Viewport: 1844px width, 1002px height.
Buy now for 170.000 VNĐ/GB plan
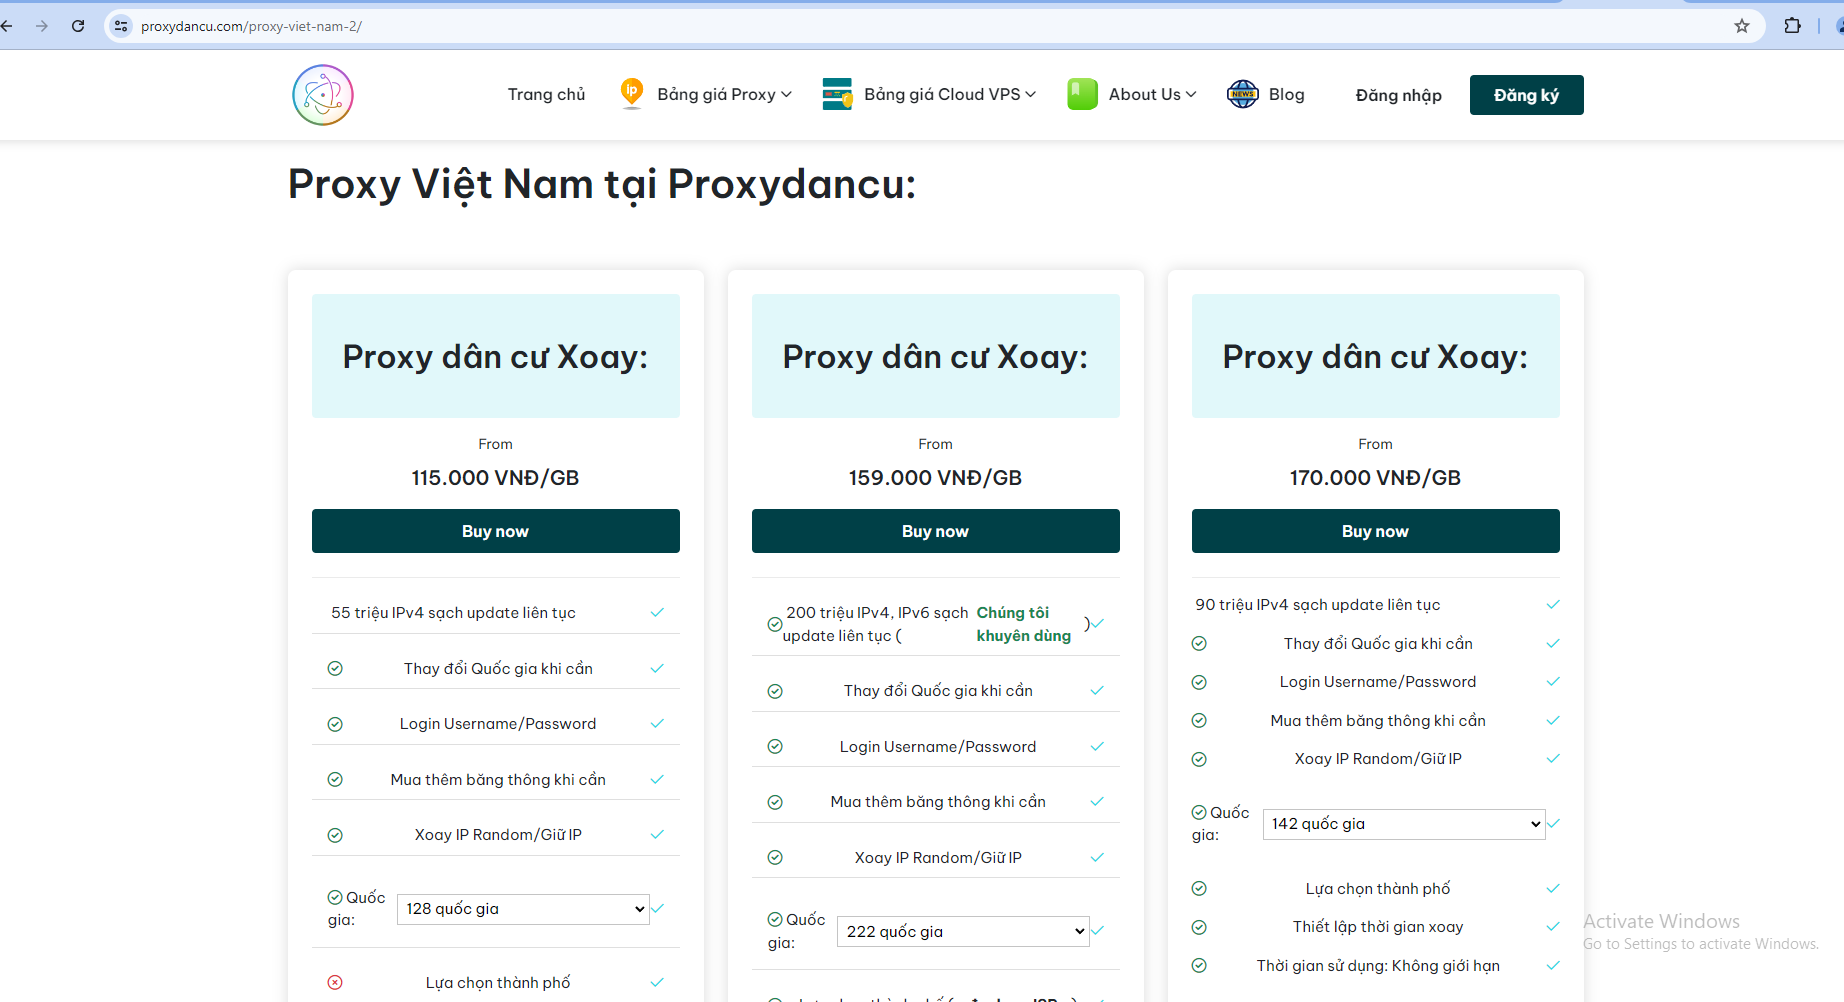point(1376,531)
